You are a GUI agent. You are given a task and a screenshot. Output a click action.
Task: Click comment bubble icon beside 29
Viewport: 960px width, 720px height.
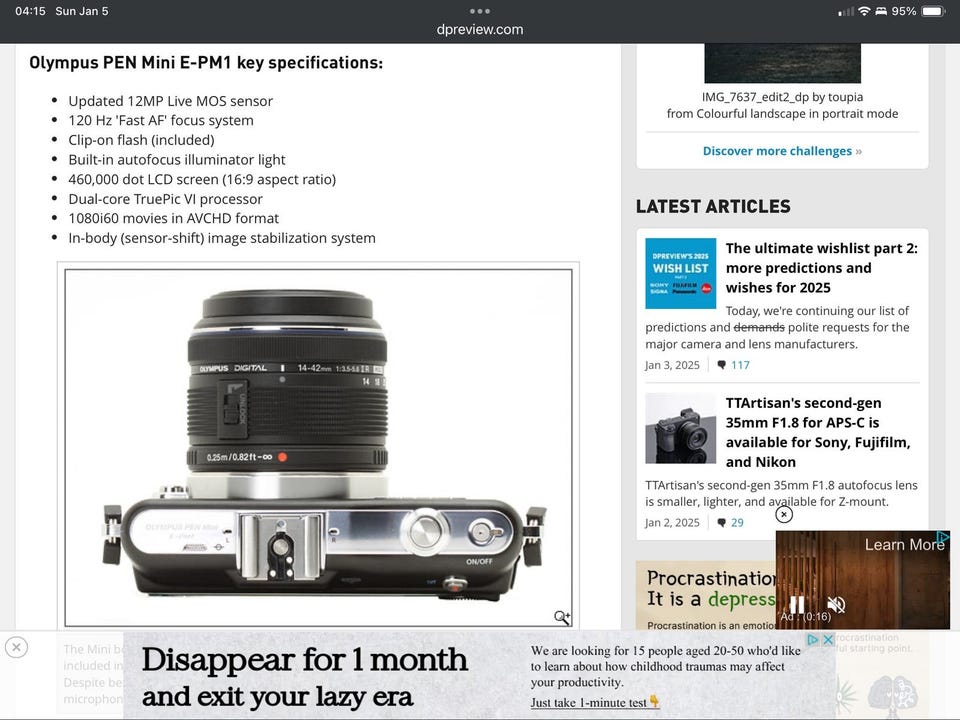click(722, 523)
